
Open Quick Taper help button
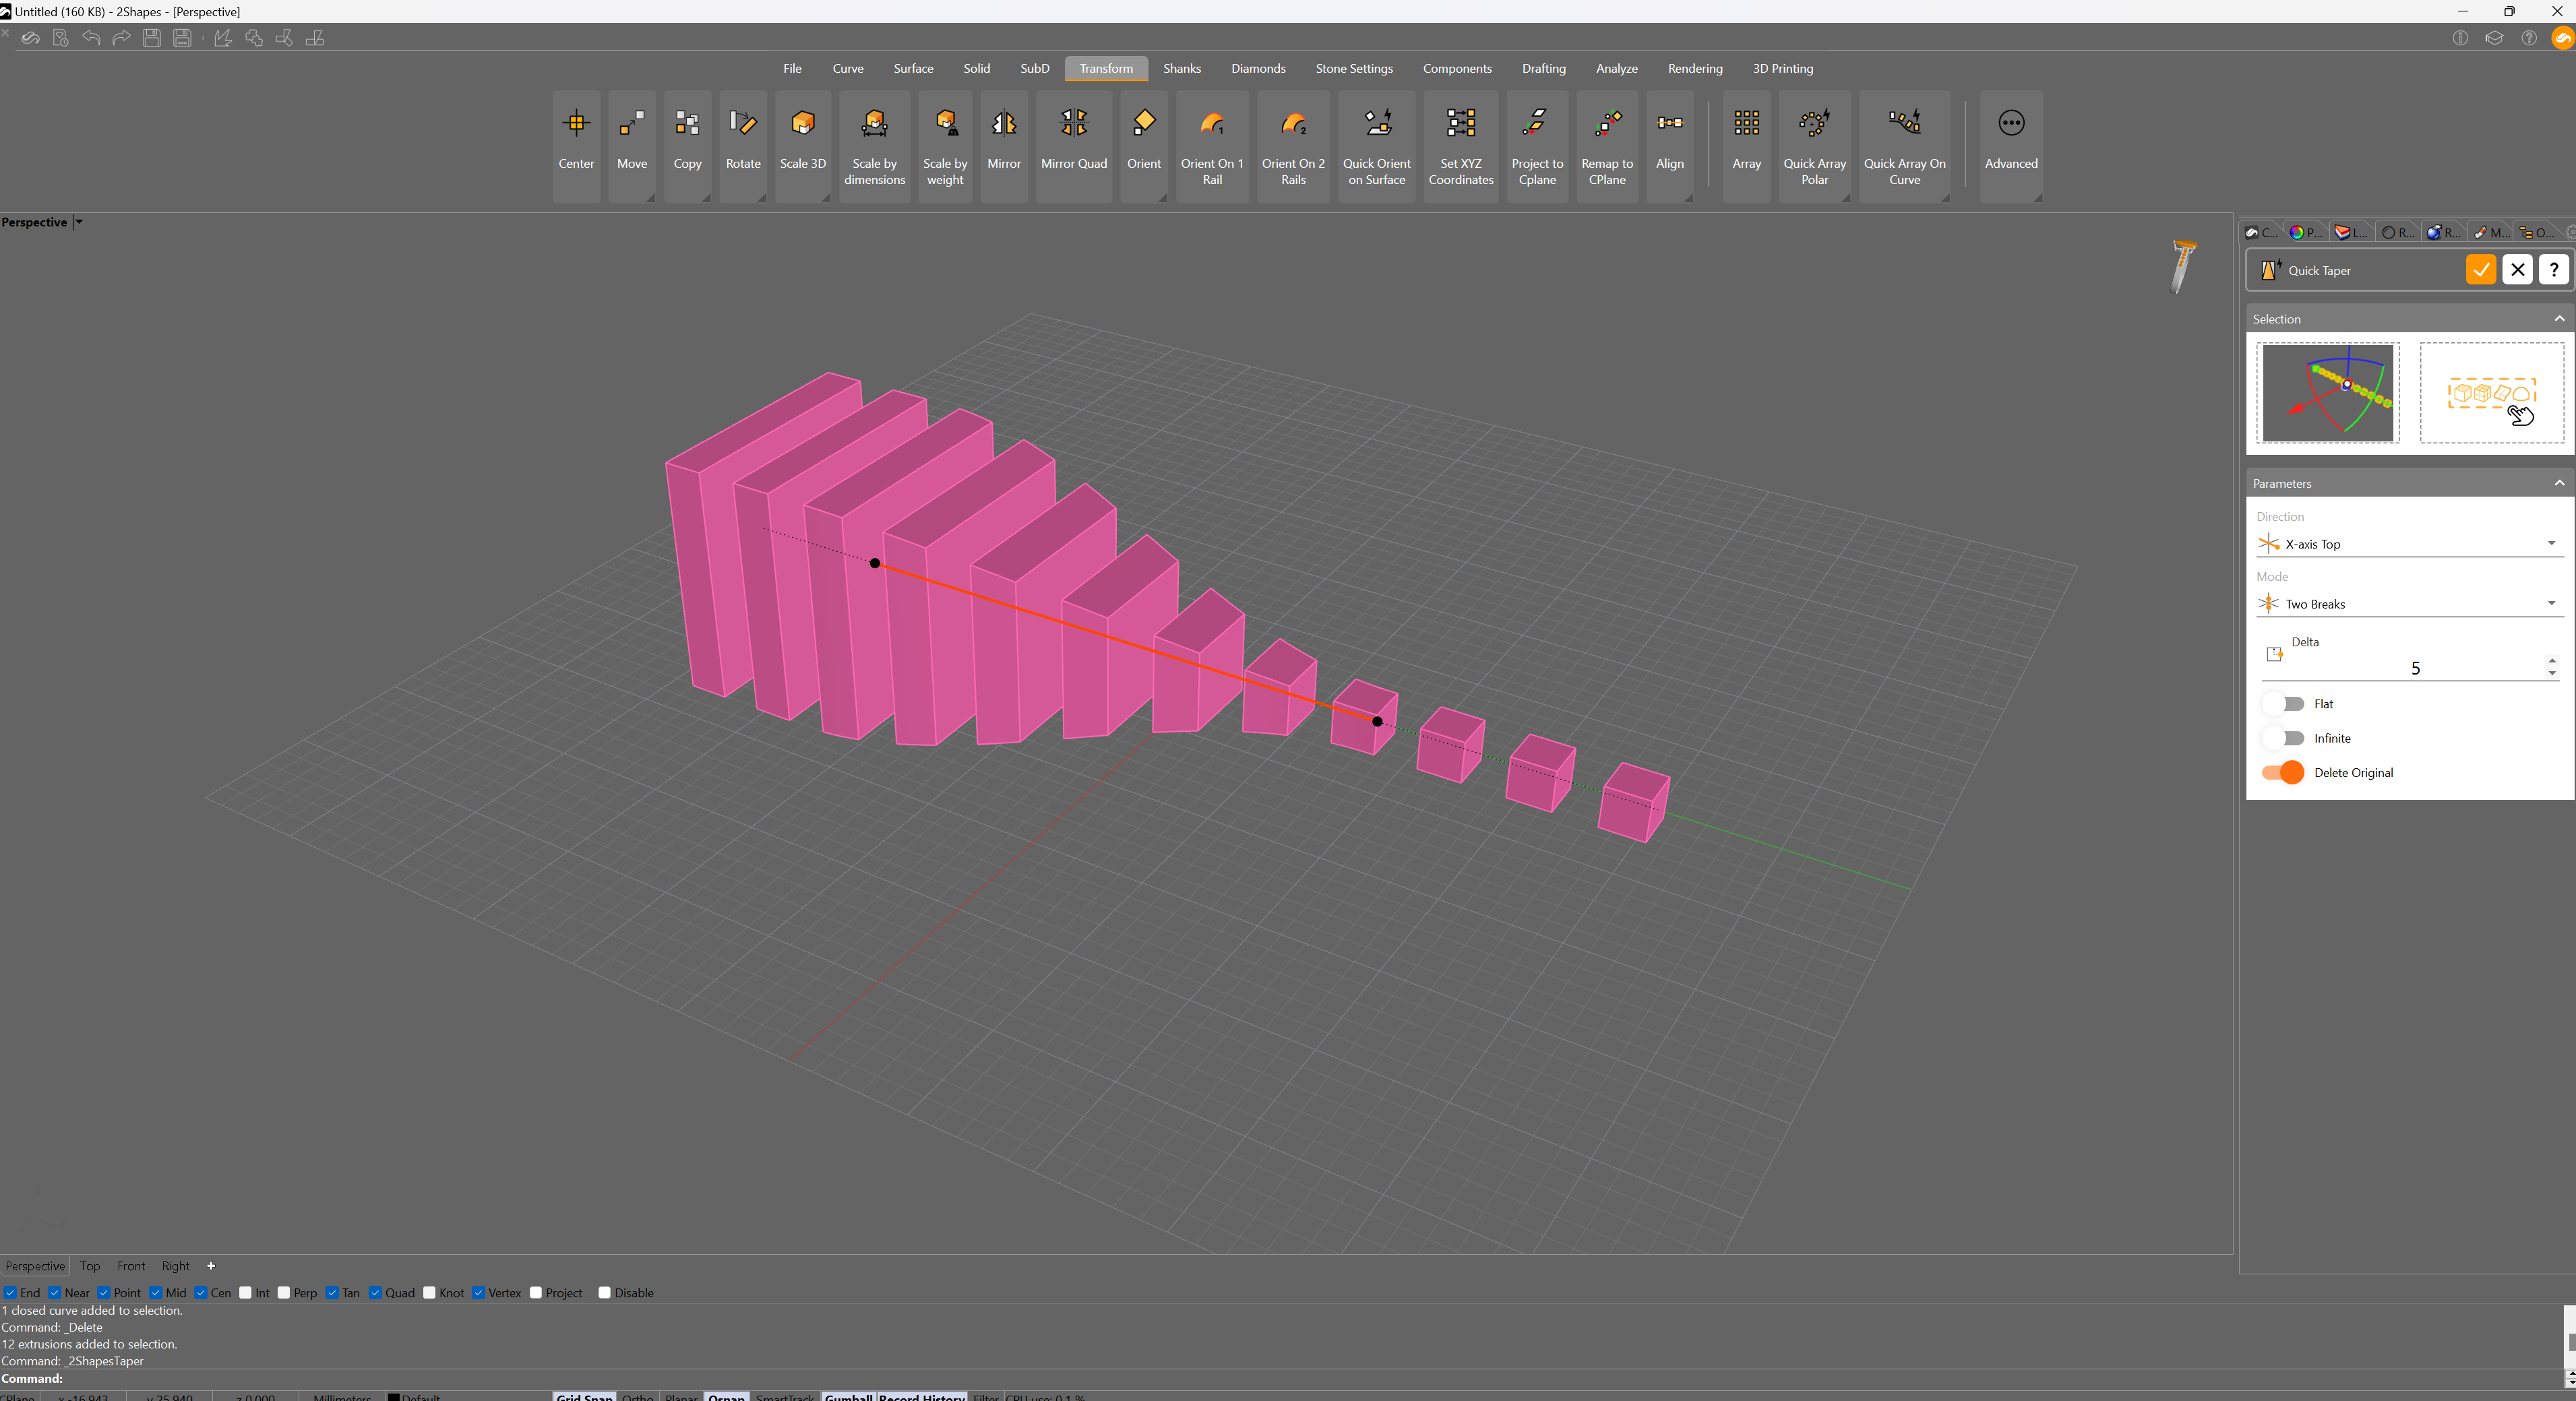tap(2553, 270)
